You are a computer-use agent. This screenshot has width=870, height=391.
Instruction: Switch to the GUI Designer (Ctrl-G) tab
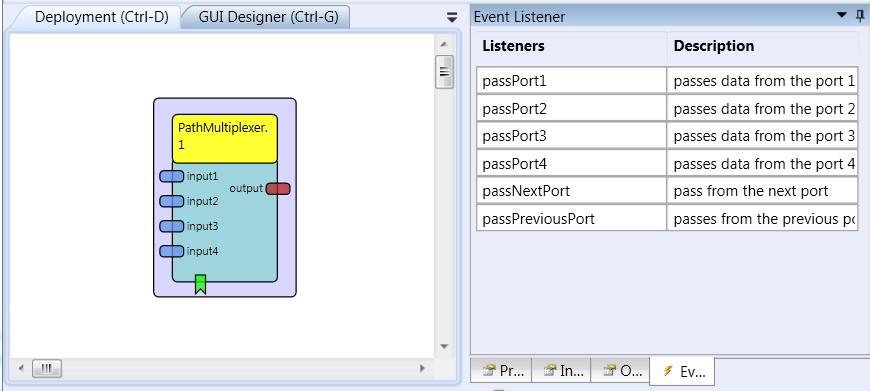pos(268,17)
